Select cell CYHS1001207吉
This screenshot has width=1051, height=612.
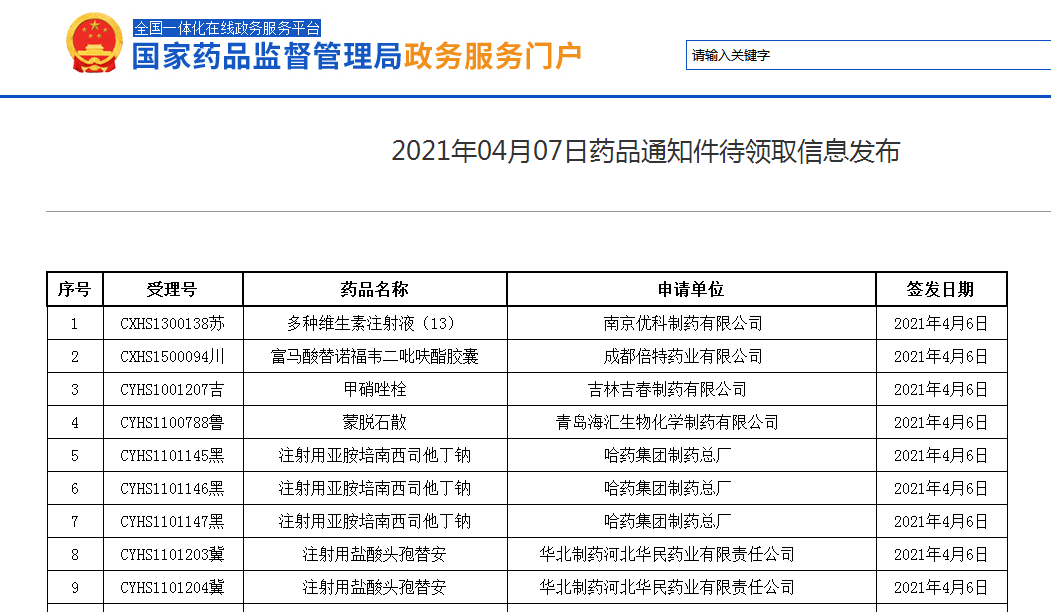(172, 389)
